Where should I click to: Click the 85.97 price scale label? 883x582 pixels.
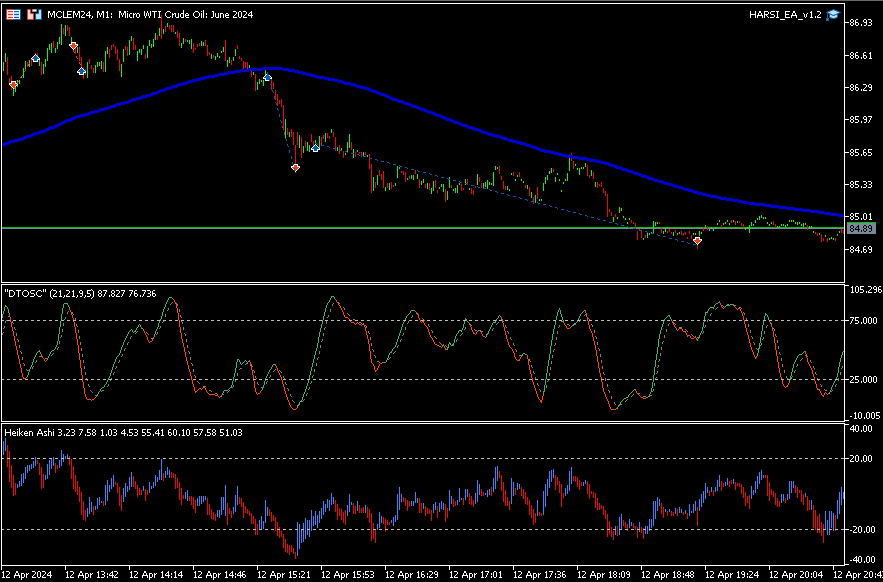(860, 119)
